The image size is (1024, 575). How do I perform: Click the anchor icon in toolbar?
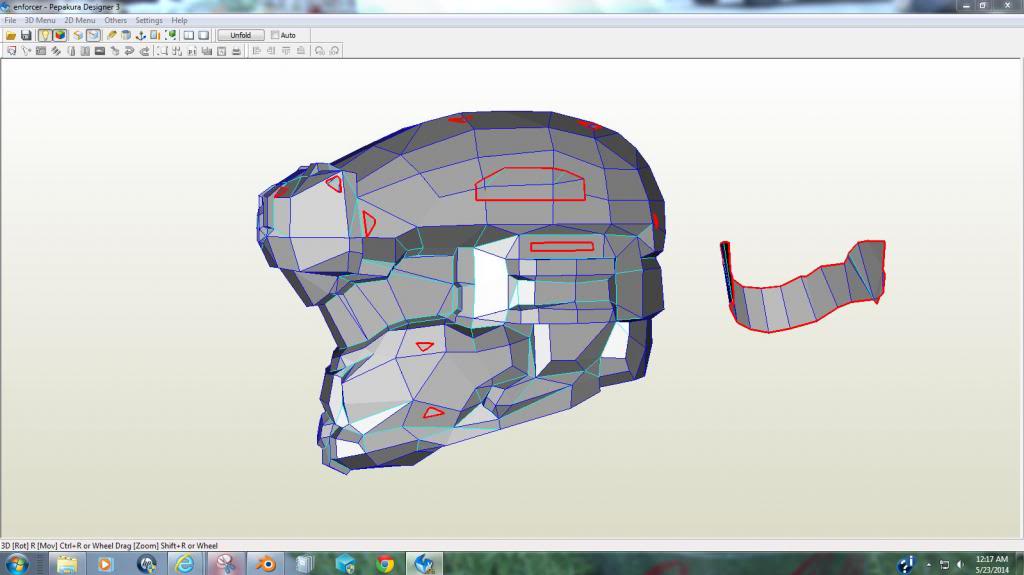(141, 35)
